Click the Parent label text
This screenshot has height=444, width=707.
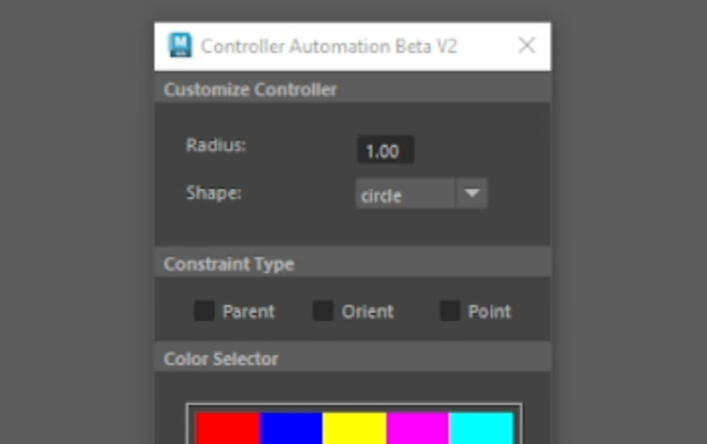pos(248,312)
